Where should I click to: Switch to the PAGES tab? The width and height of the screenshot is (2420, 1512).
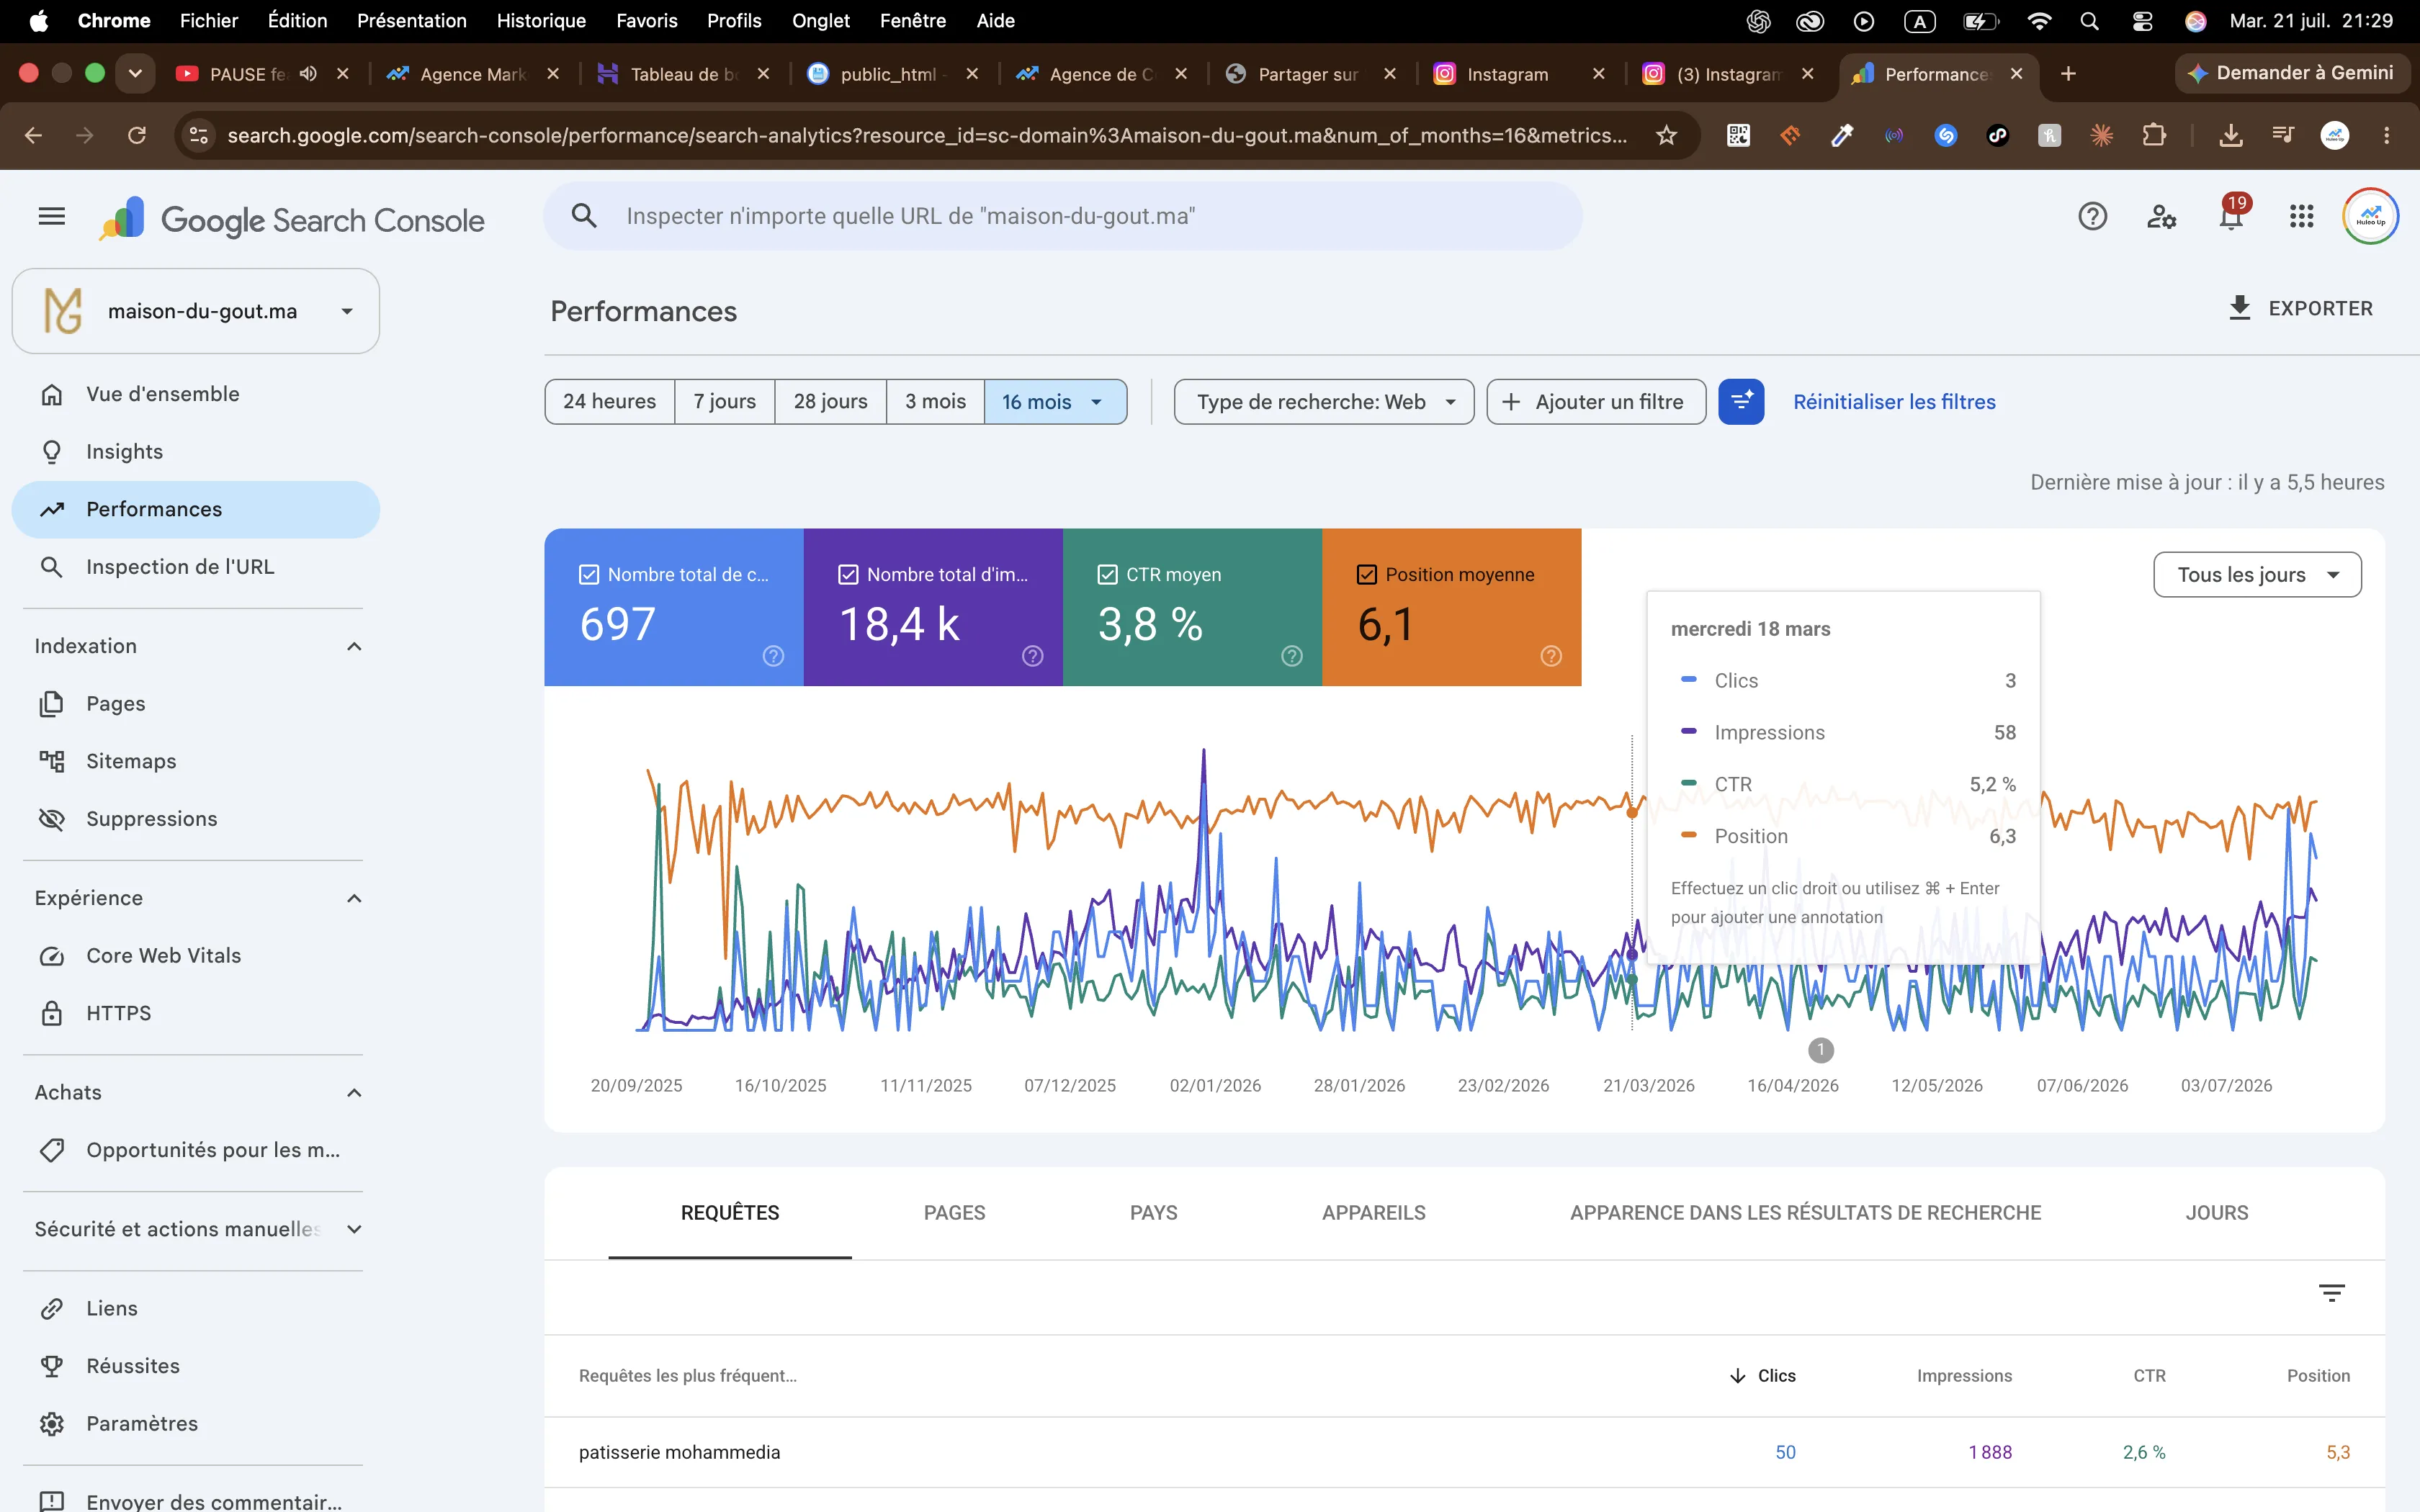[954, 1212]
